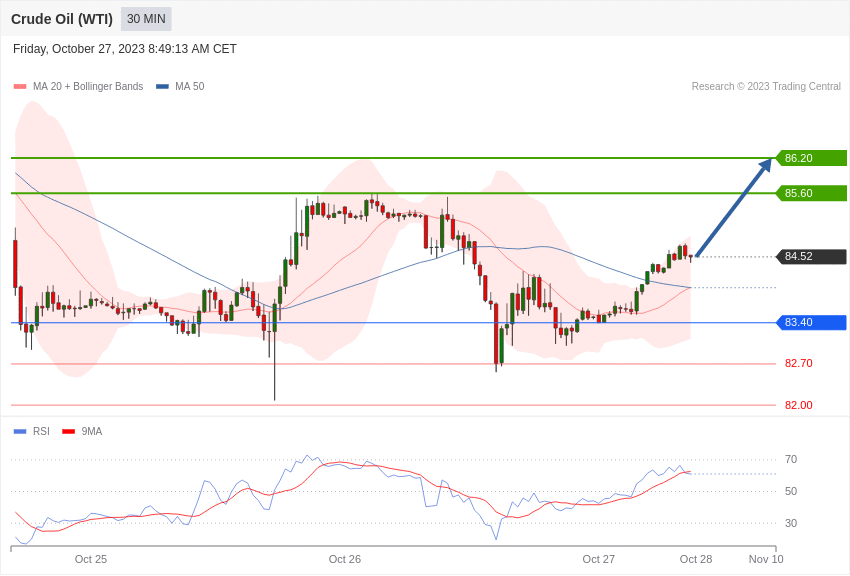Click the MA 20 + Bollinger Bands legend label
Image resolution: width=850 pixels, height=576 pixels.
pyautogui.click(x=88, y=87)
